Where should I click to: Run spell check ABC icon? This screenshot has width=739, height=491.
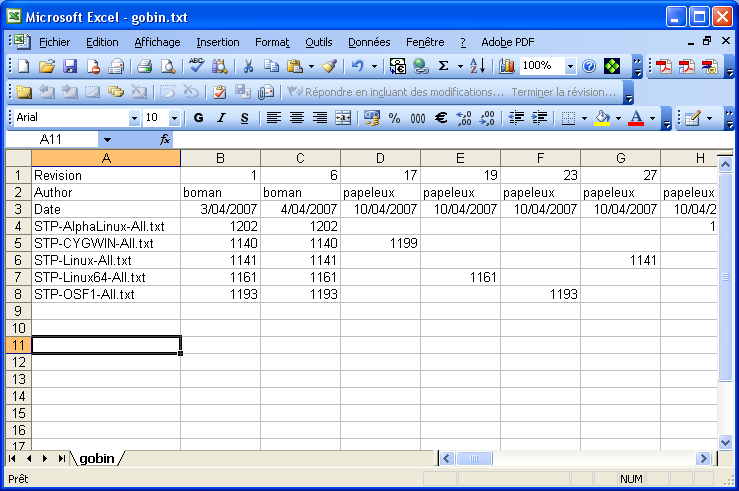click(x=196, y=66)
